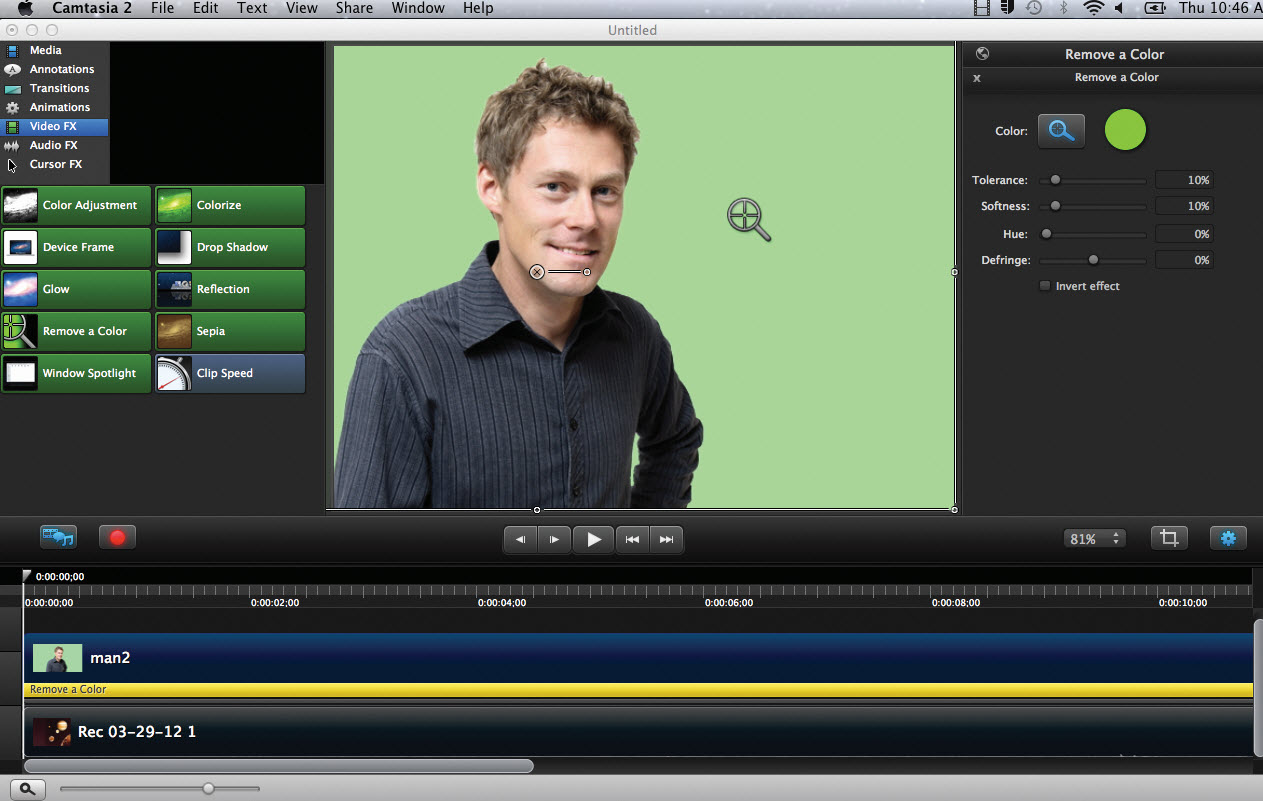Screen dimensions: 1263x801
Task: Select the Glow effect
Action: point(76,289)
